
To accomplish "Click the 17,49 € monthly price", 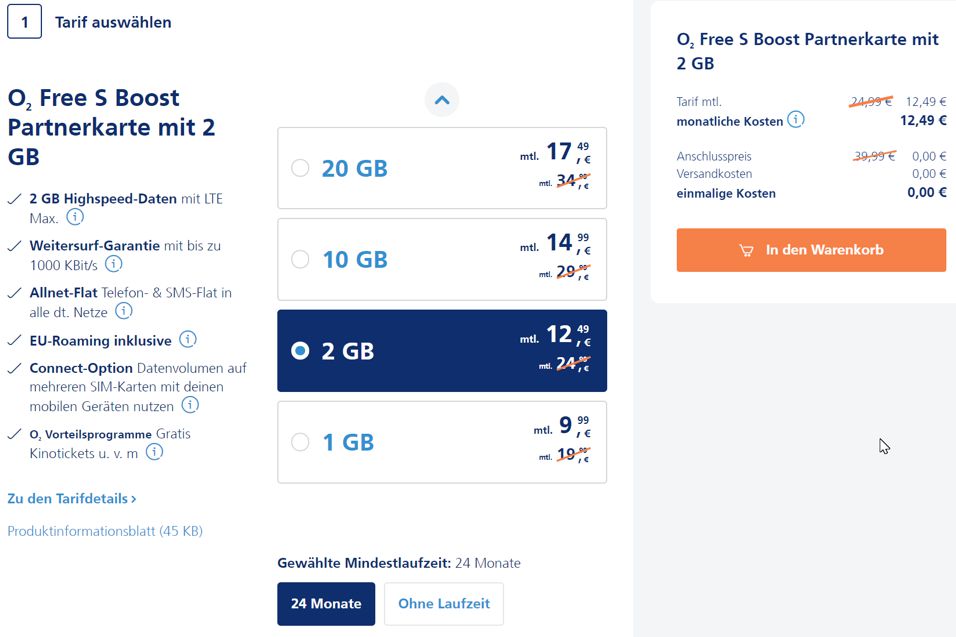I will tap(563, 153).
